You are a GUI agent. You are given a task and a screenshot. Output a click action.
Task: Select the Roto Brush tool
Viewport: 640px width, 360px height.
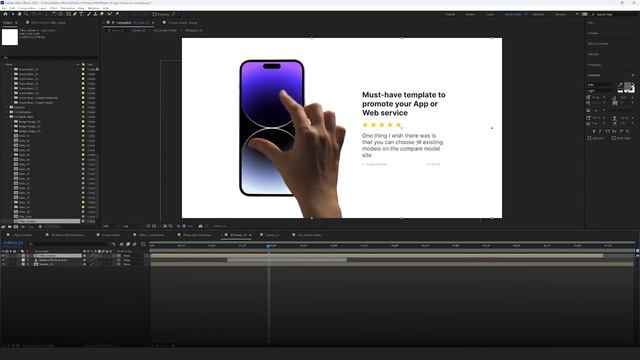coord(110,14)
